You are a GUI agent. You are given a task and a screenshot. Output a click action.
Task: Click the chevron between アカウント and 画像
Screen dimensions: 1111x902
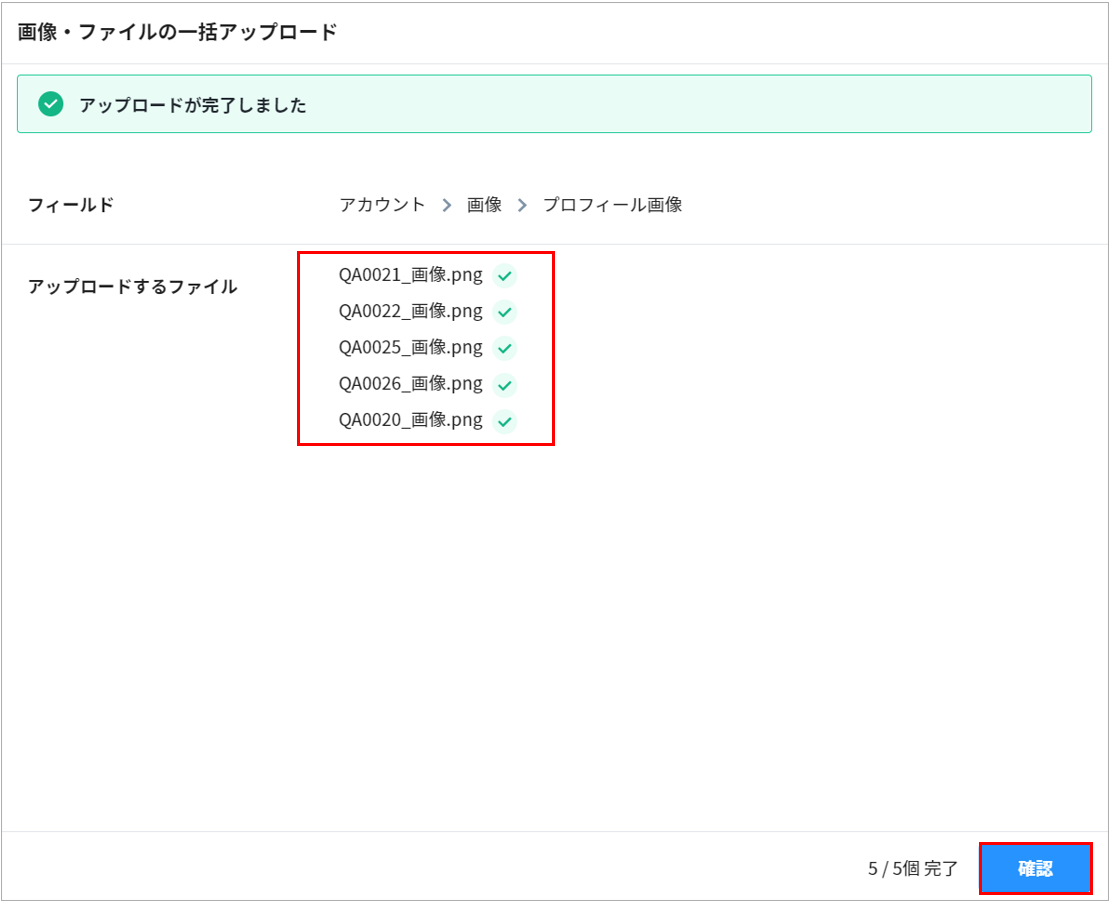(447, 205)
